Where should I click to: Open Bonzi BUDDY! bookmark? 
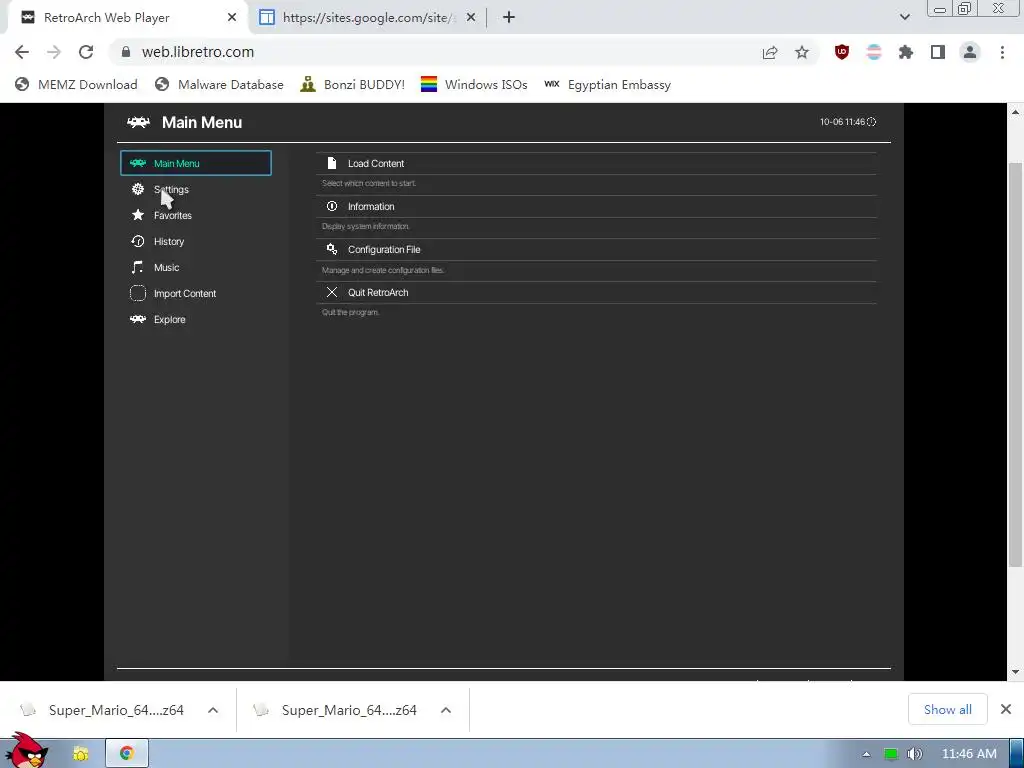(353, 85)
